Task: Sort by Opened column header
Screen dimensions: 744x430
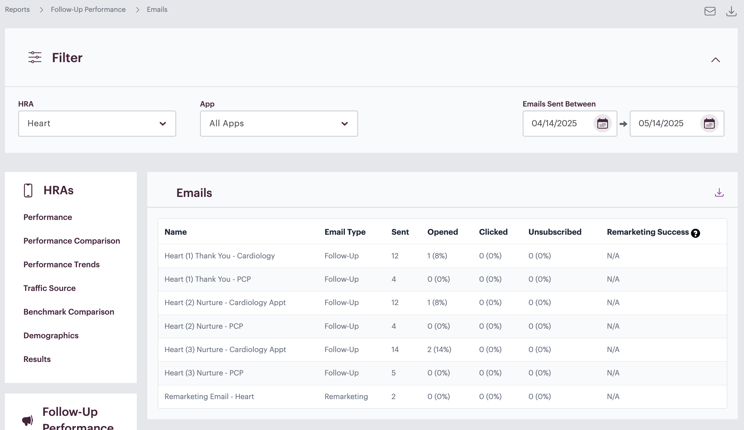Action: pyautogui.click(x=443, y=232)
